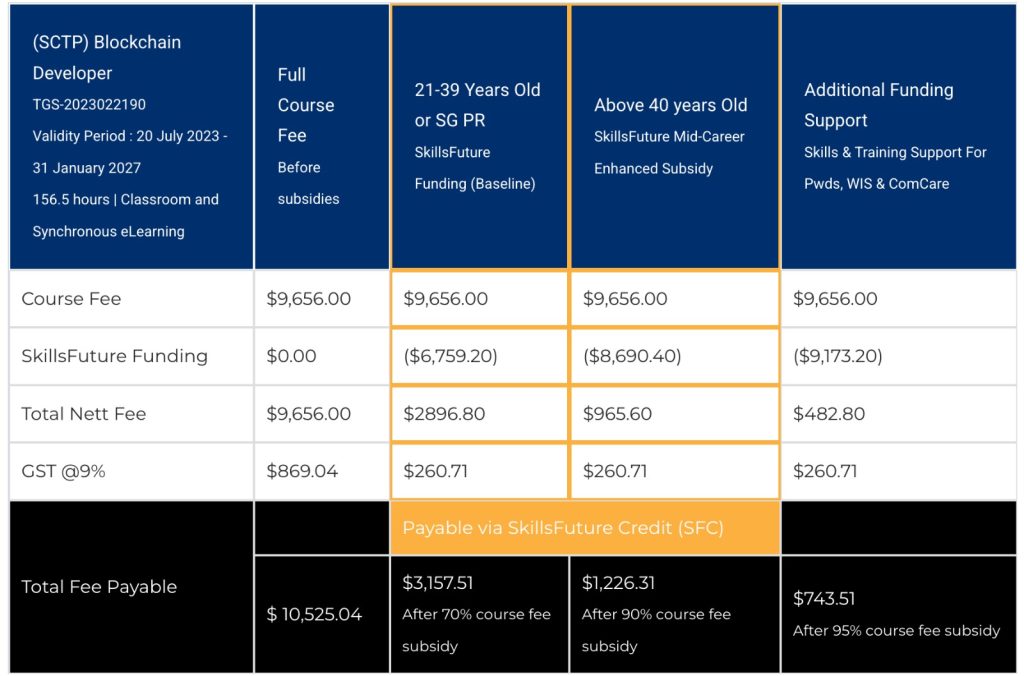Click the "Additional Funding Support" column header

[878, 105]
